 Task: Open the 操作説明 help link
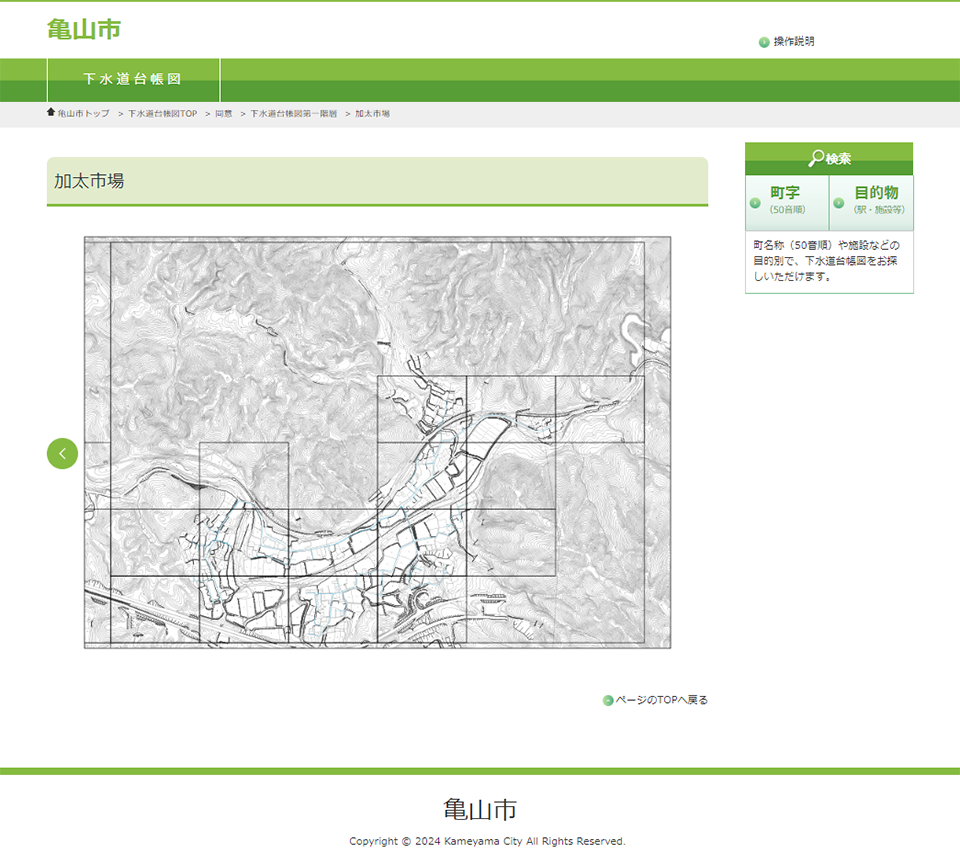point(794,42)
